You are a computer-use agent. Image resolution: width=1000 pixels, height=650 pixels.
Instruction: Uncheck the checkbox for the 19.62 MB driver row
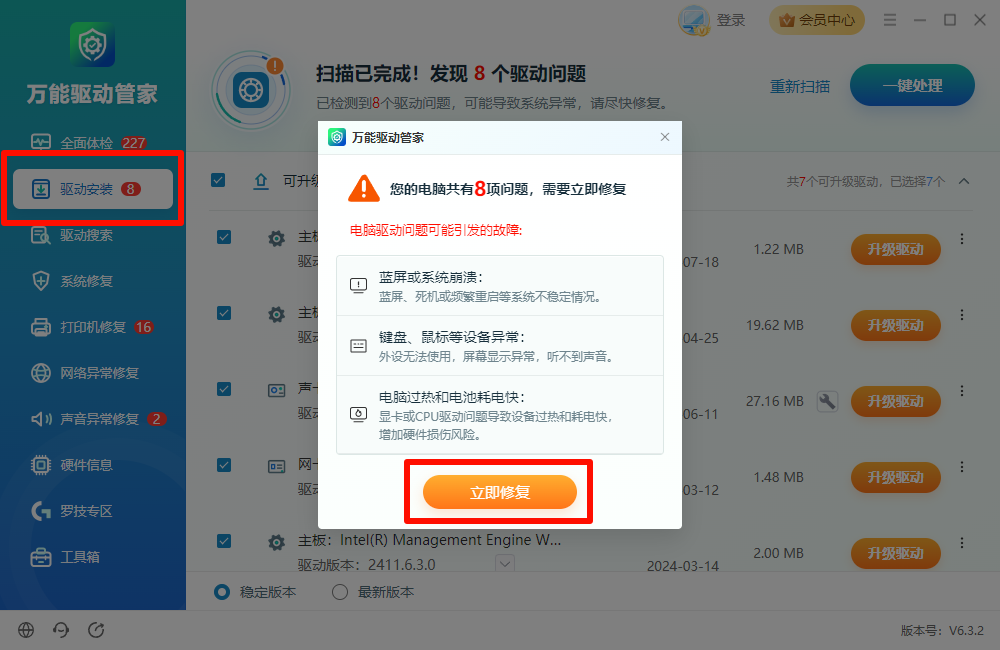tap(224, 313)
